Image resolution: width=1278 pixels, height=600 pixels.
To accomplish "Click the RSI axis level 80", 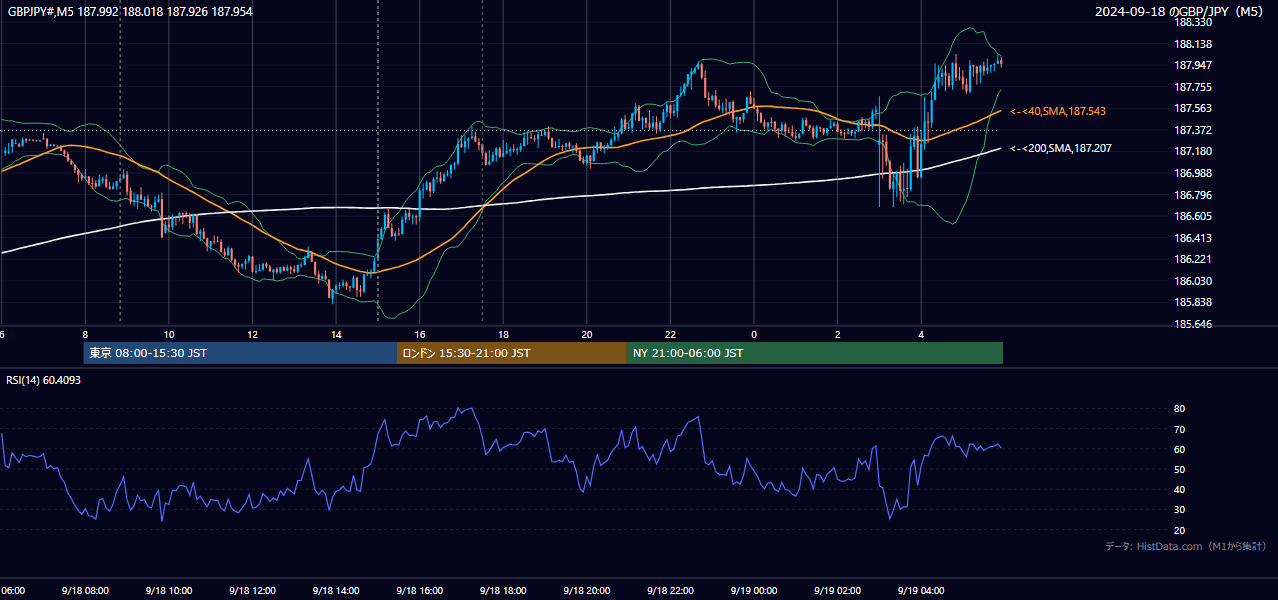I will 1179,409.
